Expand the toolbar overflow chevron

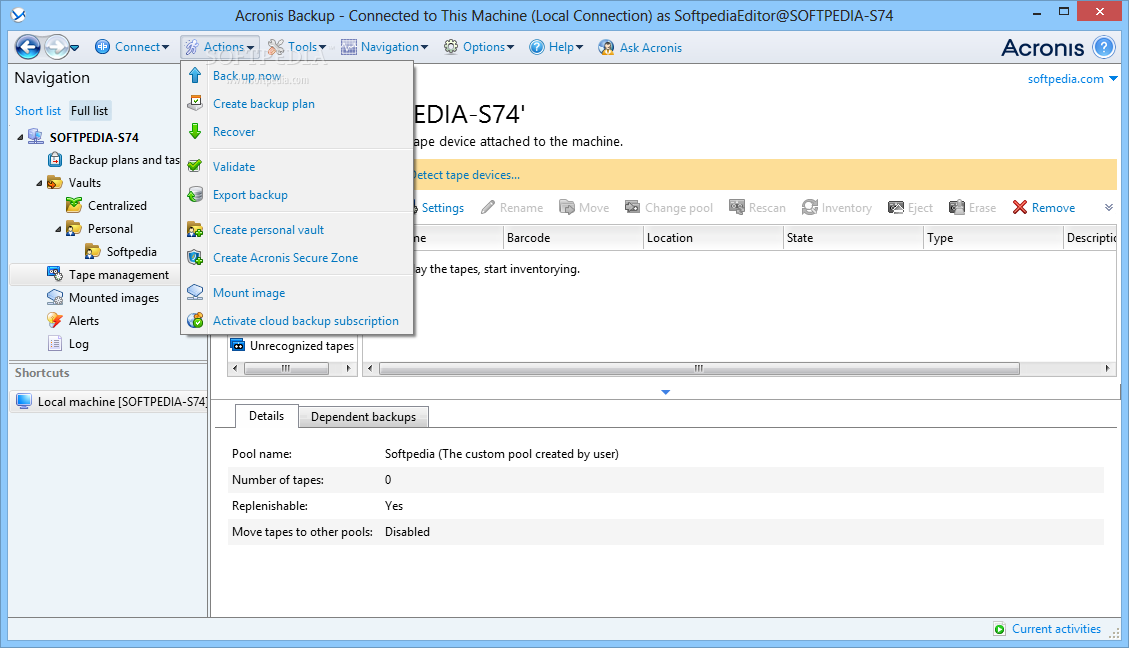click(x=1109, y=207)
